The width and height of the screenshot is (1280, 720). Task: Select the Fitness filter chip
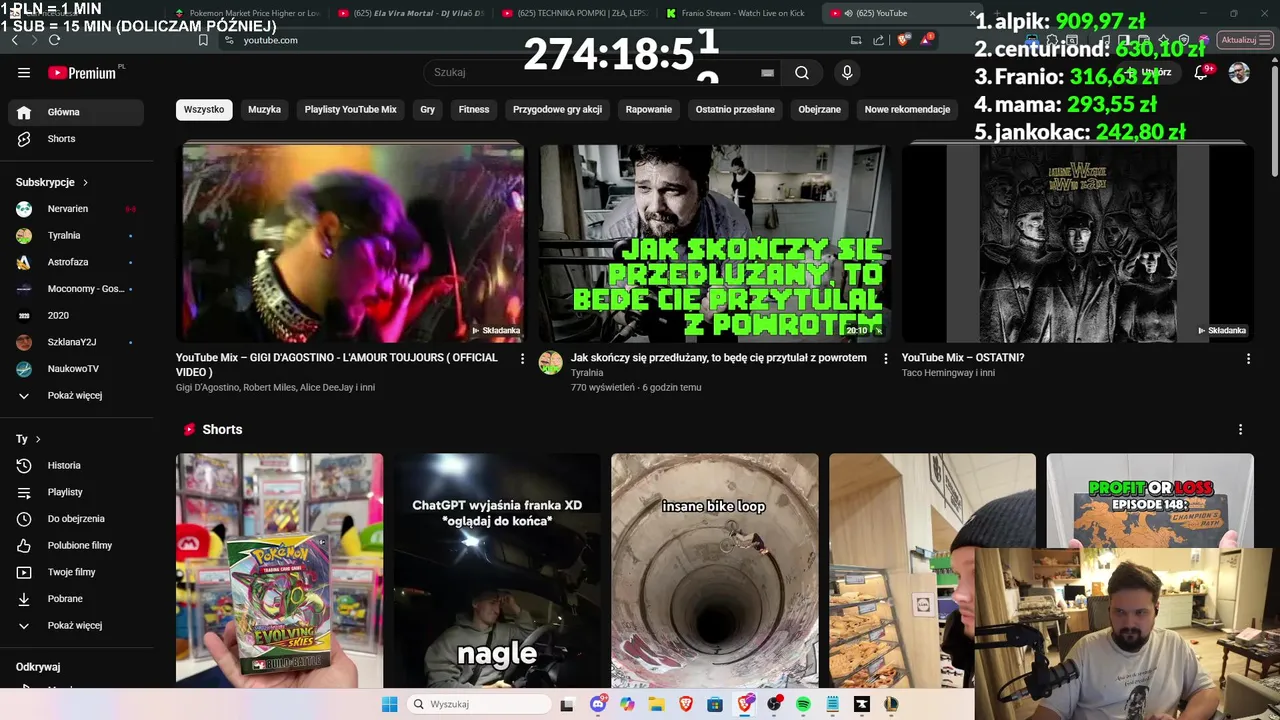pyautogui.click(x=474, y=109)
